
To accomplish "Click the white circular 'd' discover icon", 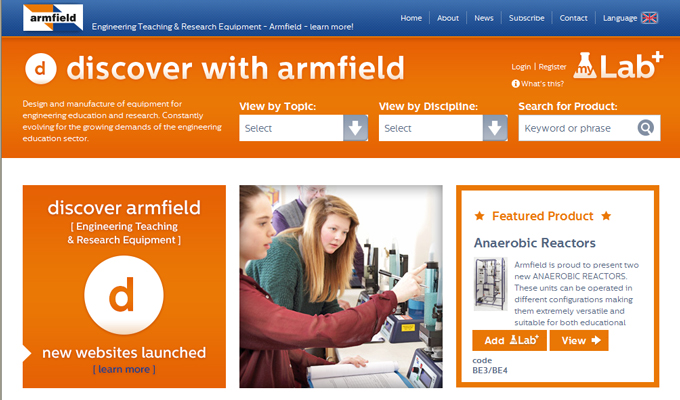I will [40, 68].
